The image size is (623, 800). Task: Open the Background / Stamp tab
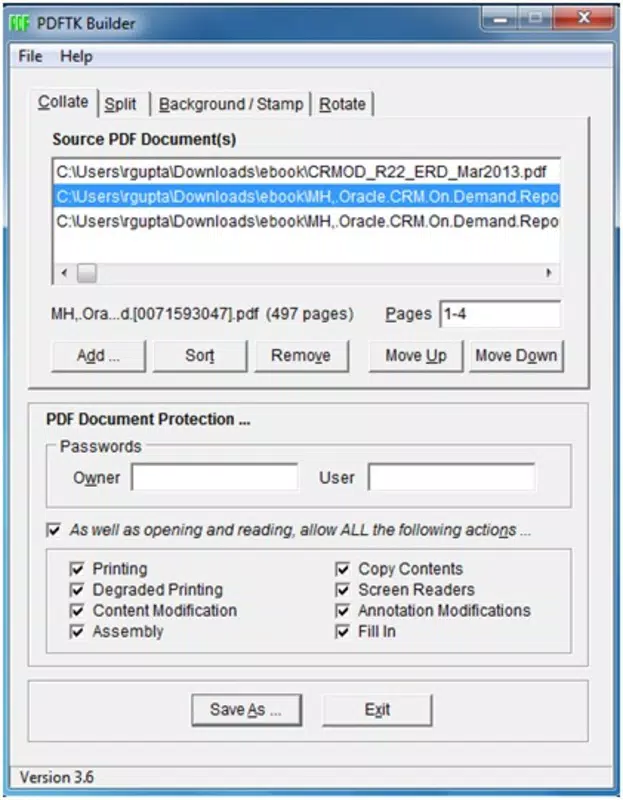coord(231,104)
